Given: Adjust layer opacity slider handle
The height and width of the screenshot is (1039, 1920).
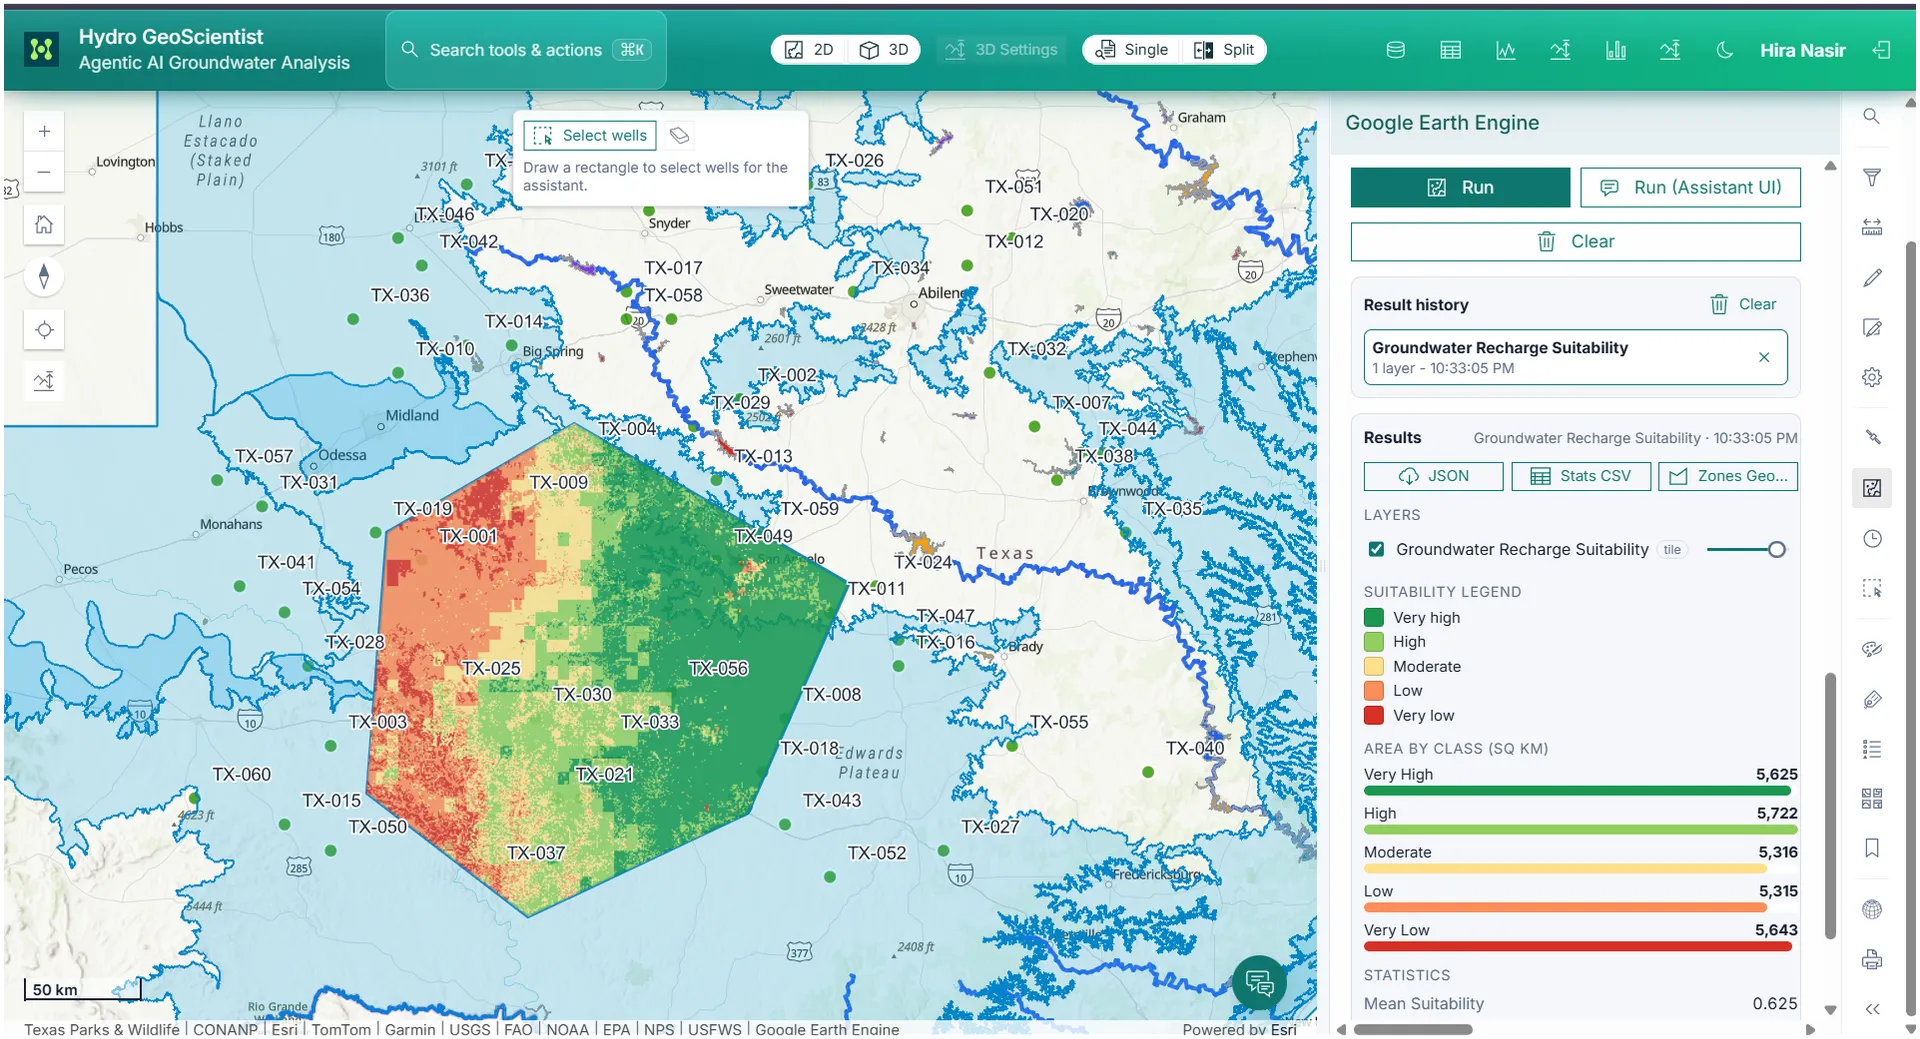Looking at the screenshot, I should pos(1776,549).
